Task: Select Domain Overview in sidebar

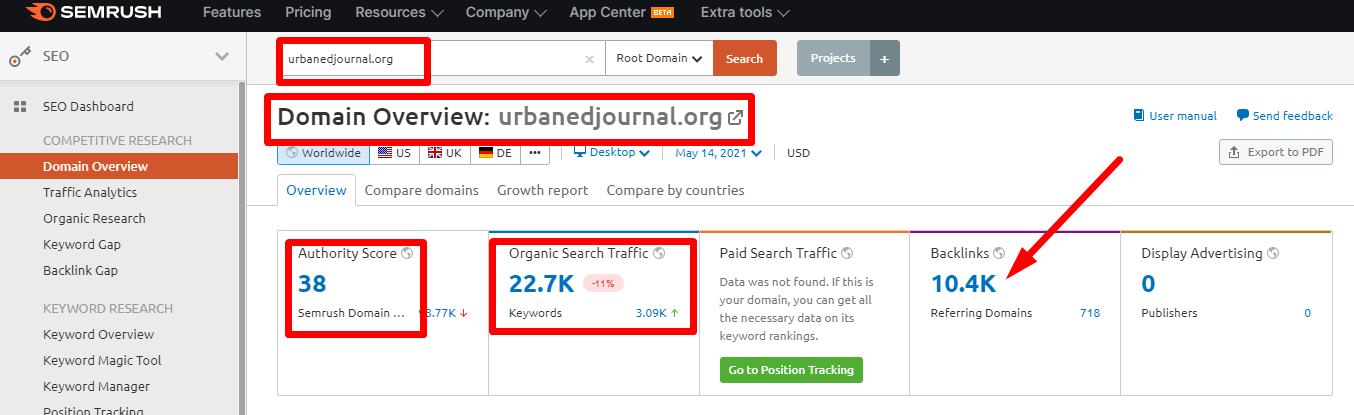Action: coord(119,166)
